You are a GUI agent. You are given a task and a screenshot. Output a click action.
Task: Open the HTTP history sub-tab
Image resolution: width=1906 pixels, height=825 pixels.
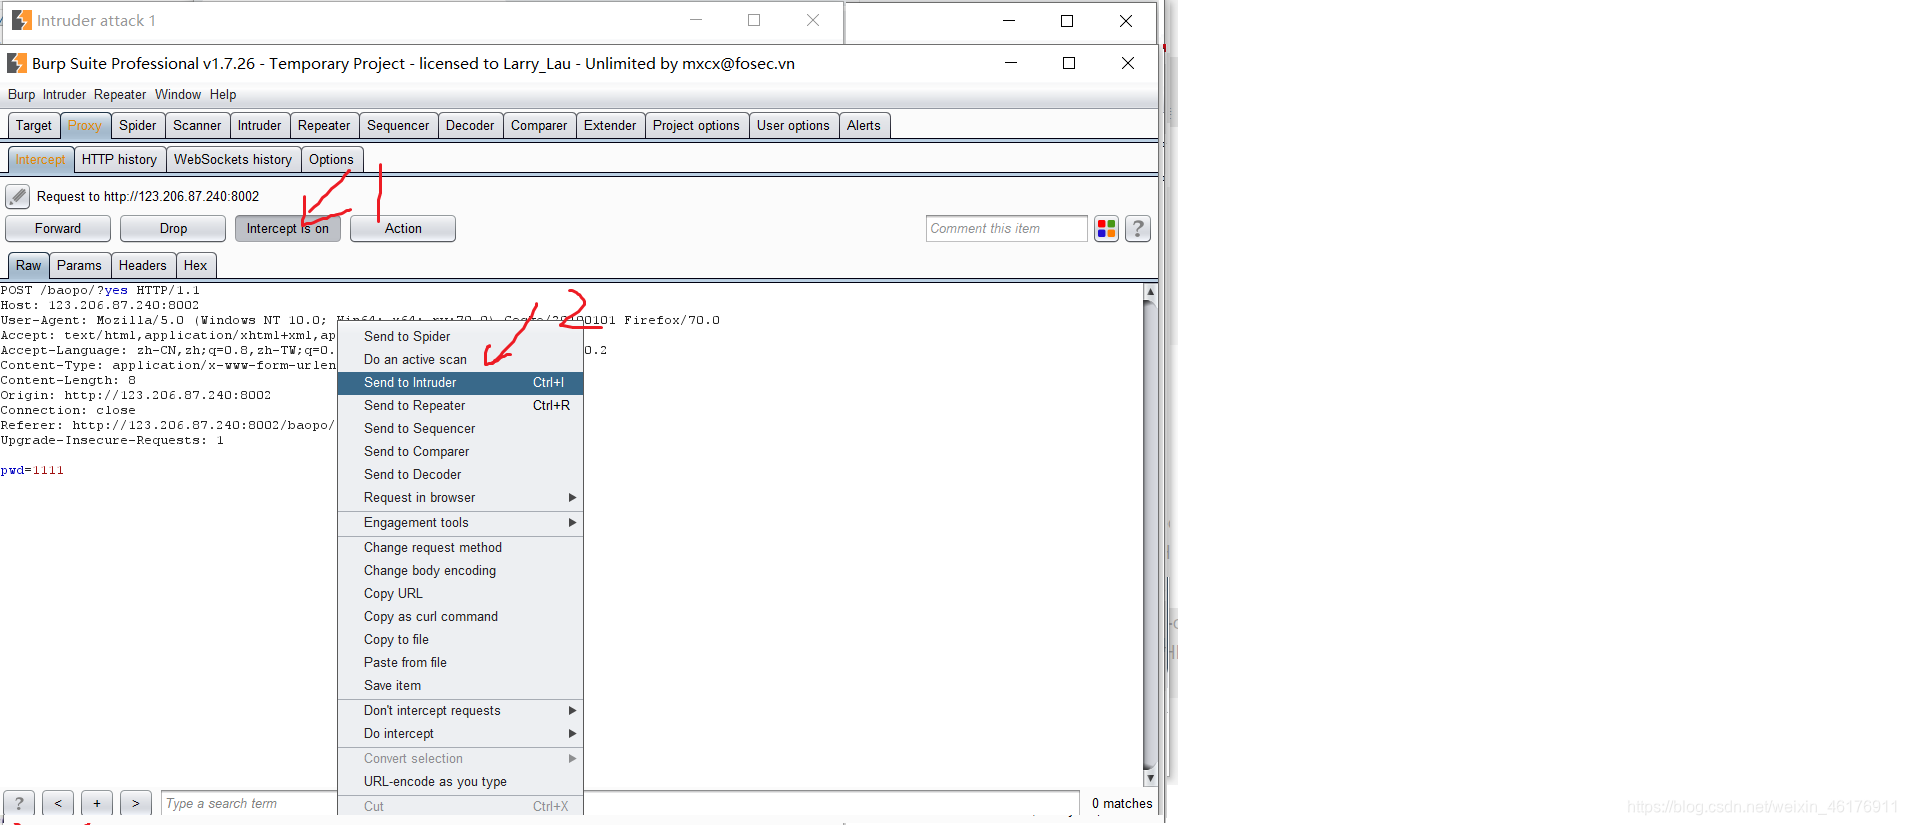coord(119,159)
